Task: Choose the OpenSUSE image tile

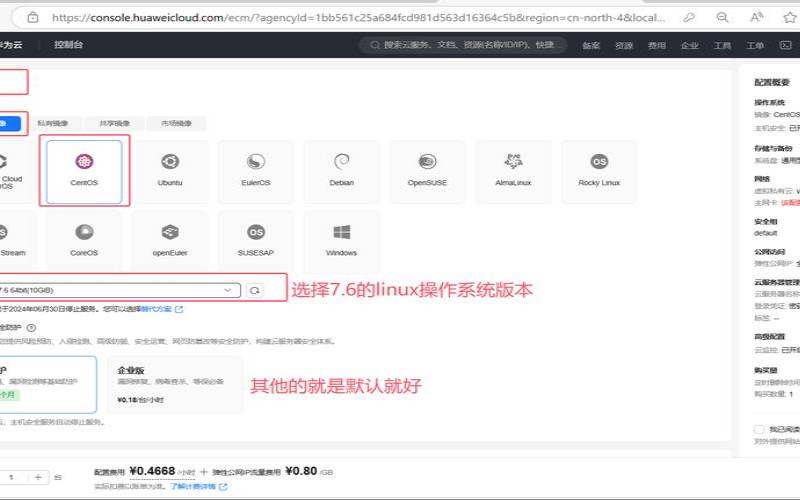Action: 427,171
